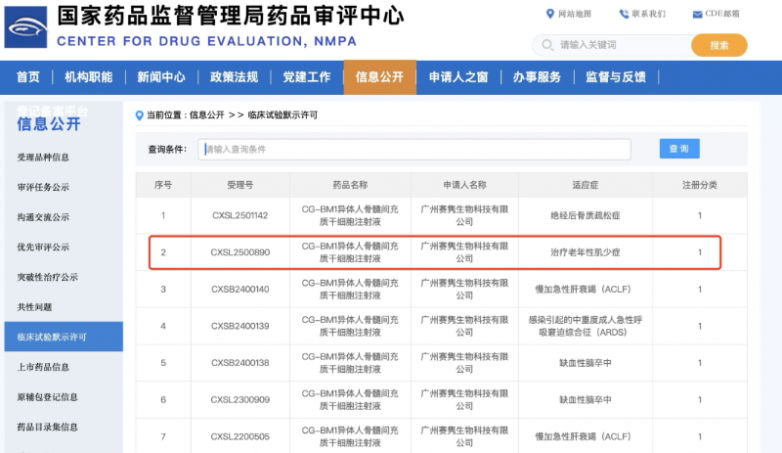Click 缺血性脑卒中 in row 6
This screenshot has width=782, height=453.
point(585,400)
